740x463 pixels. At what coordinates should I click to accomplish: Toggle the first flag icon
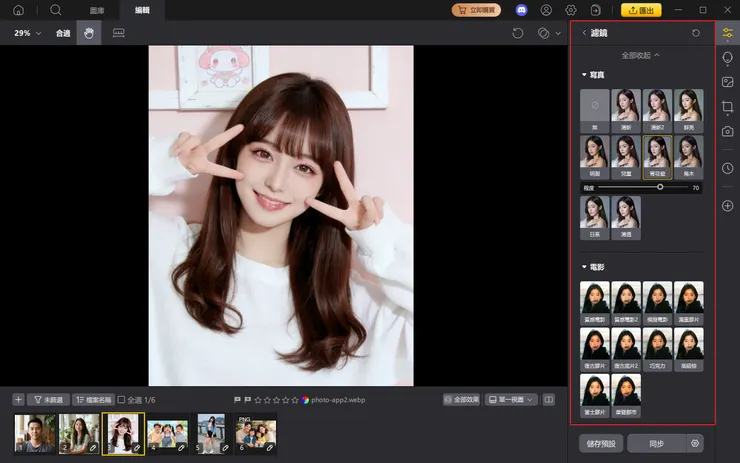[237, 400]
